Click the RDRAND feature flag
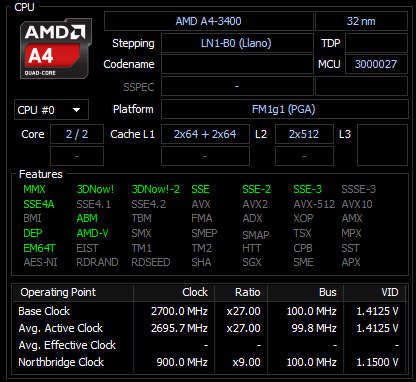 [x=97, y=262]
